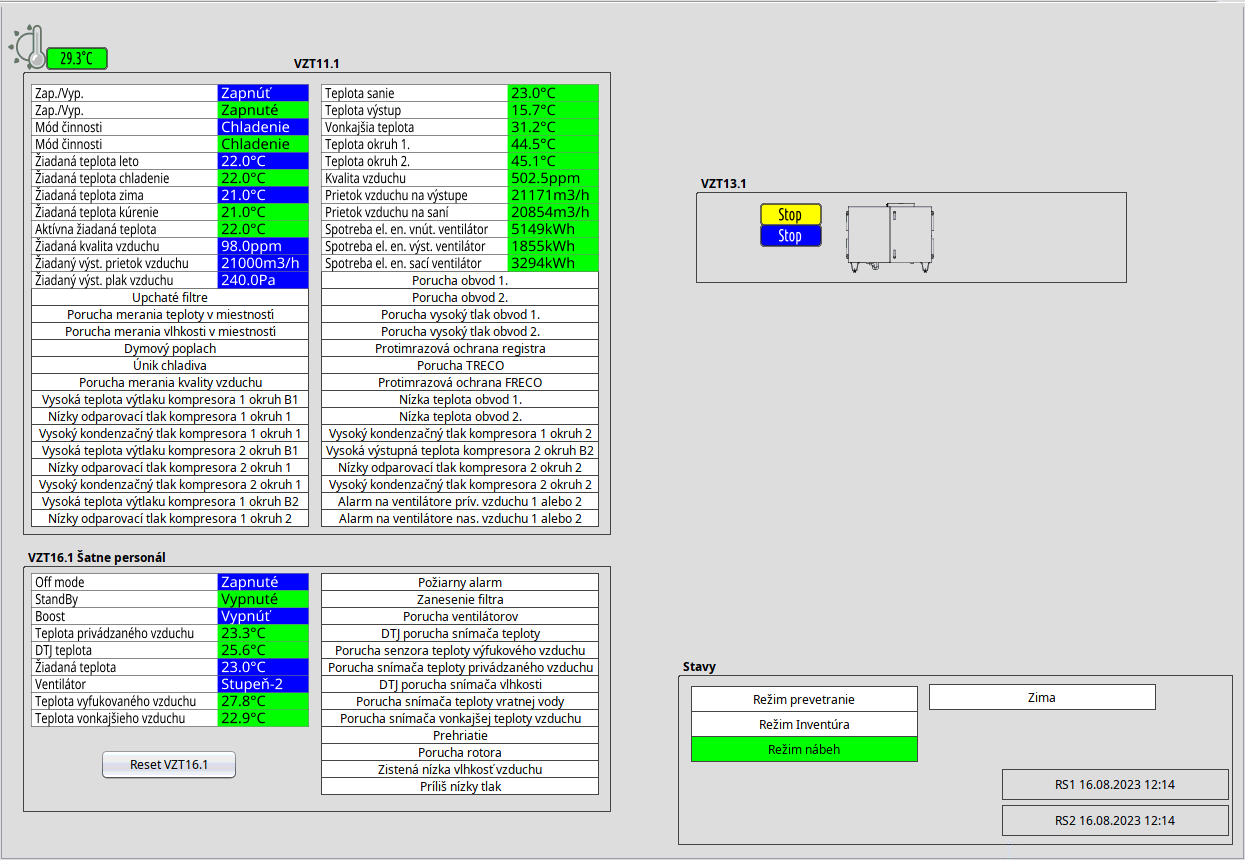Select the Žiadaná kvalita vzduchu 98.0ppm field
Screen dimensions: 1245x860
[263, 246]
